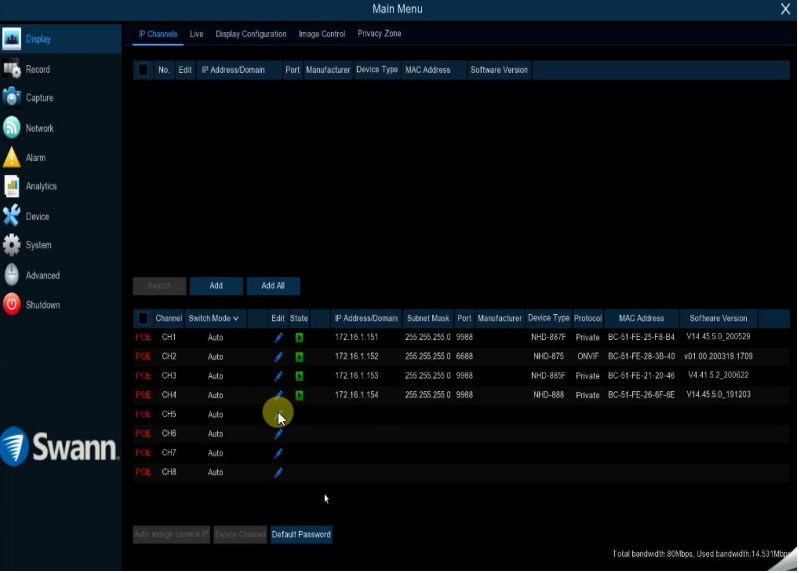This screenshot has height=573, width=799.
Task: Open Network settings globe icon
Action: 12,128
